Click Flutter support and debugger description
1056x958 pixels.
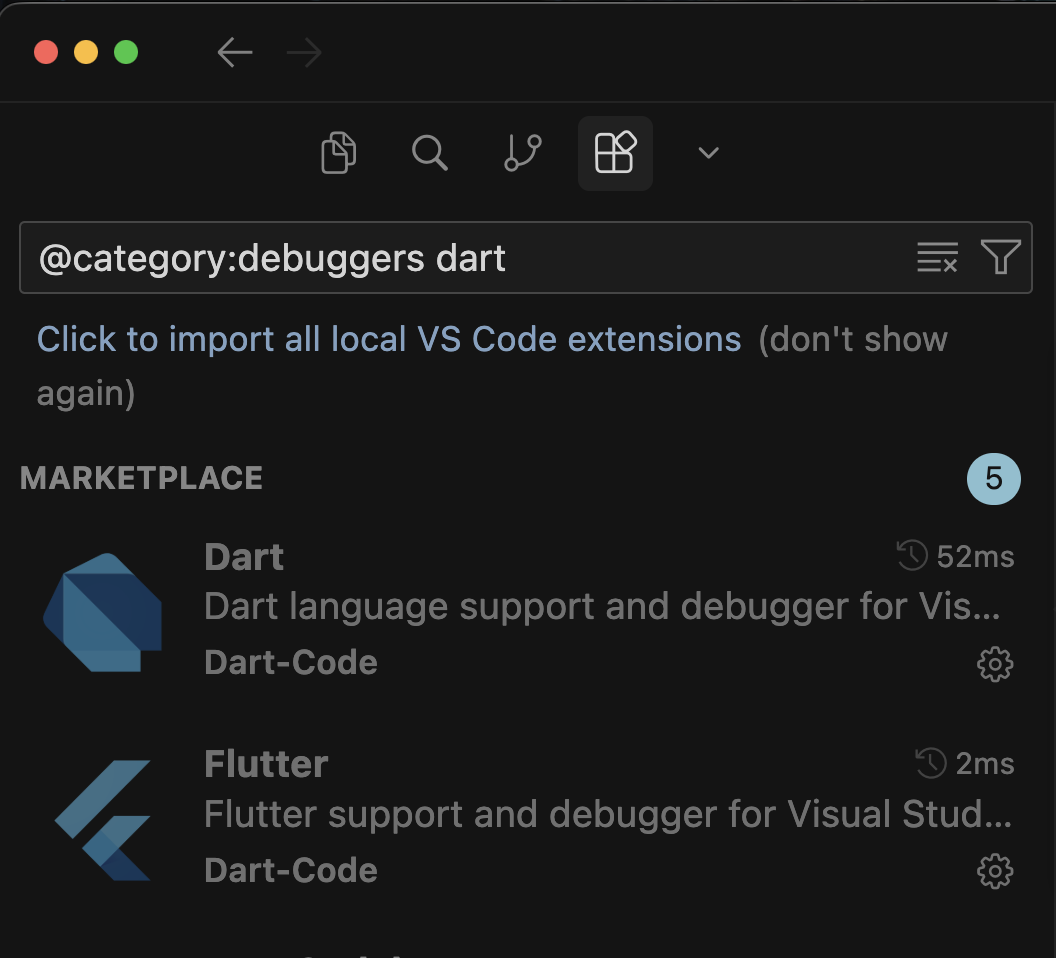click(x=607, y=815)
